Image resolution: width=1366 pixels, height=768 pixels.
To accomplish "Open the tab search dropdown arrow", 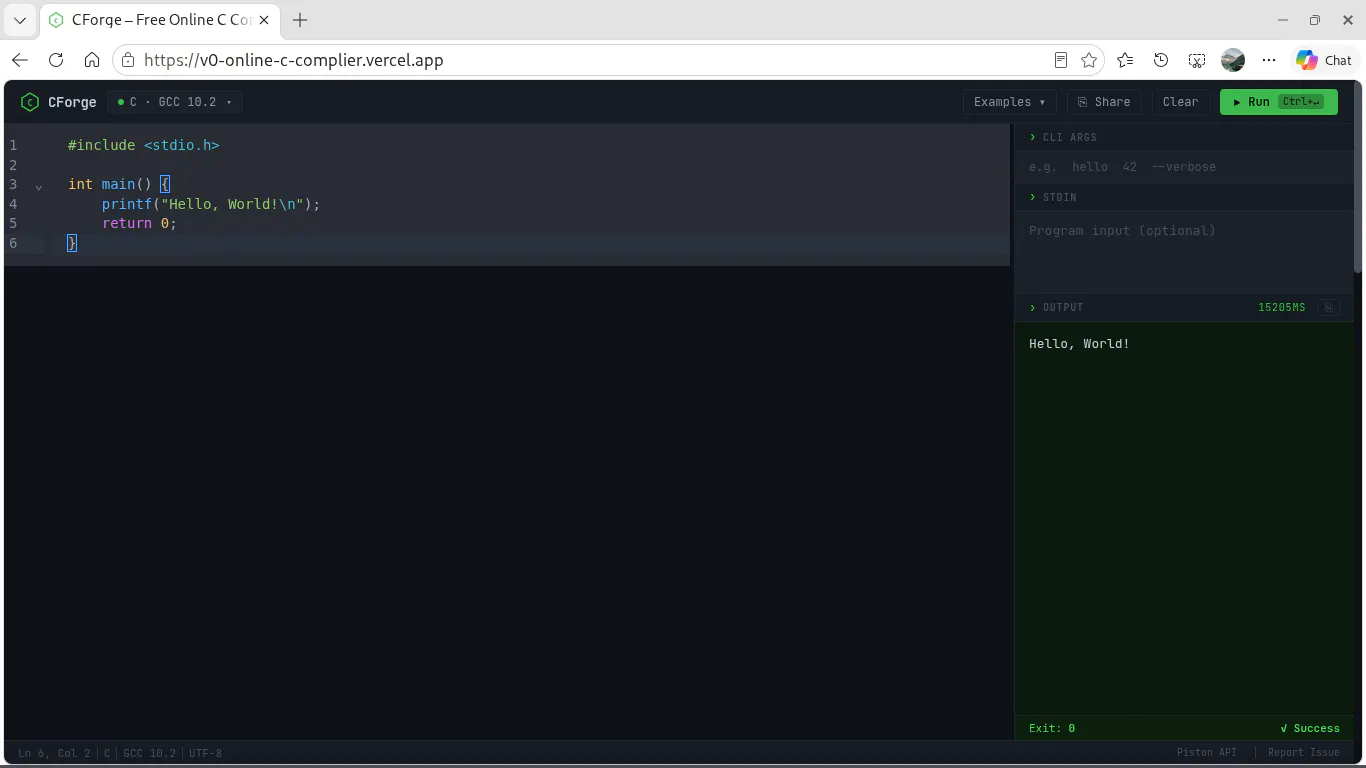I will pyautogui.click(x=20, y=20).
